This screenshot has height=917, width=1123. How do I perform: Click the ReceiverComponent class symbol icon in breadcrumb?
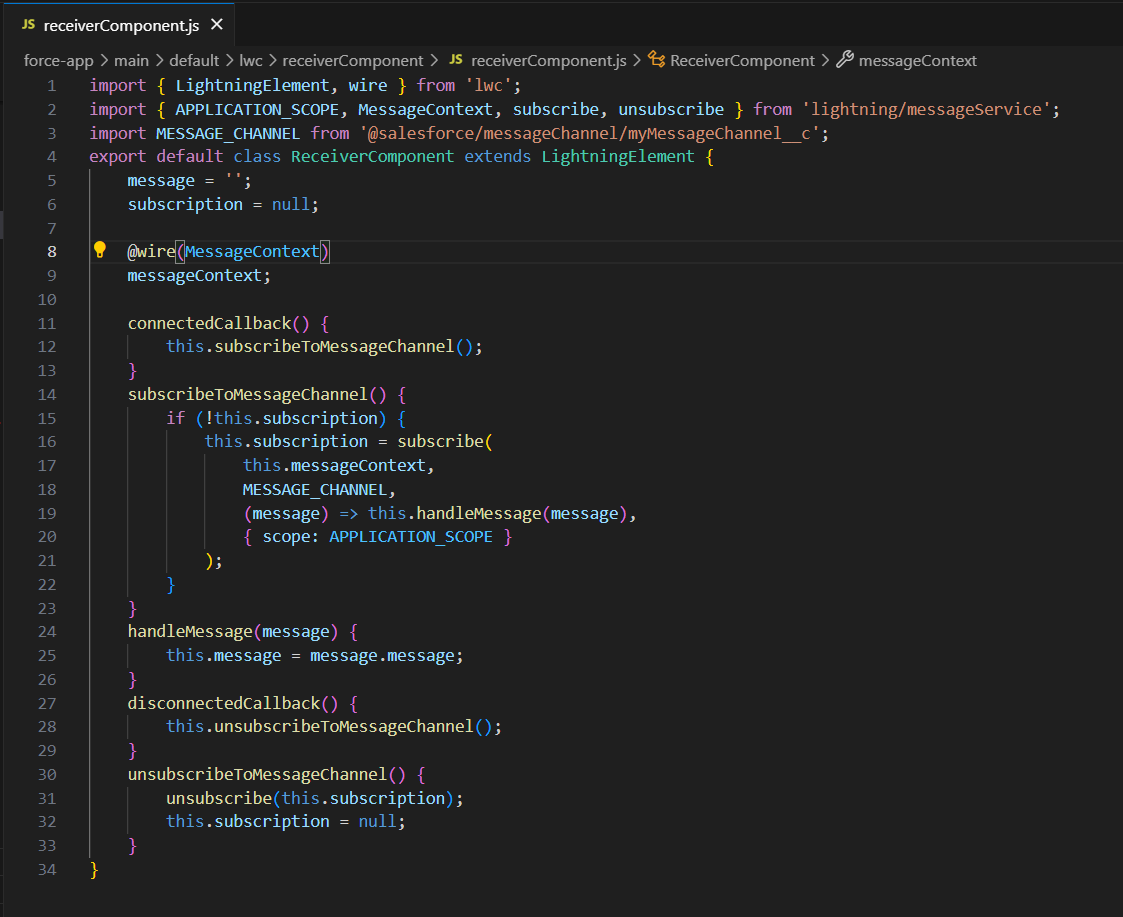click(x=656, y=60)
